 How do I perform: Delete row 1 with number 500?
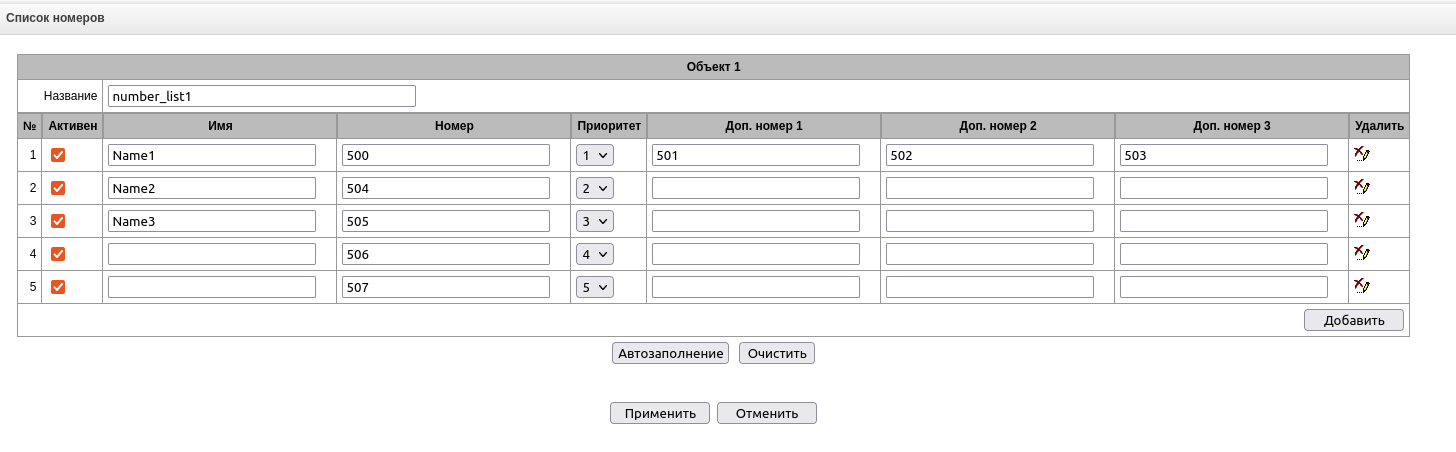point(1361,154)
